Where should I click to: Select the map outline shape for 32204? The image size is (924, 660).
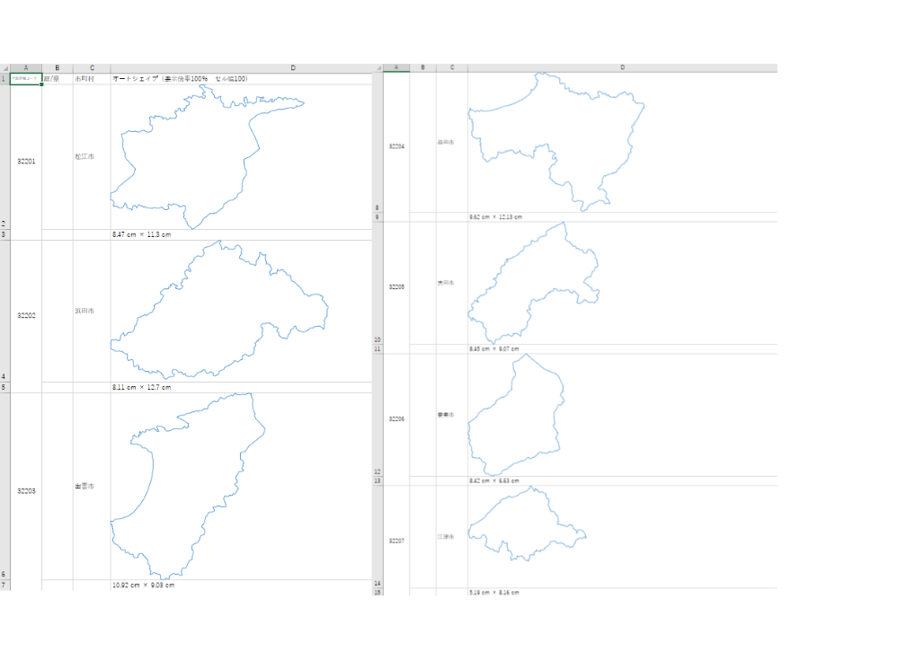point(556,142)
